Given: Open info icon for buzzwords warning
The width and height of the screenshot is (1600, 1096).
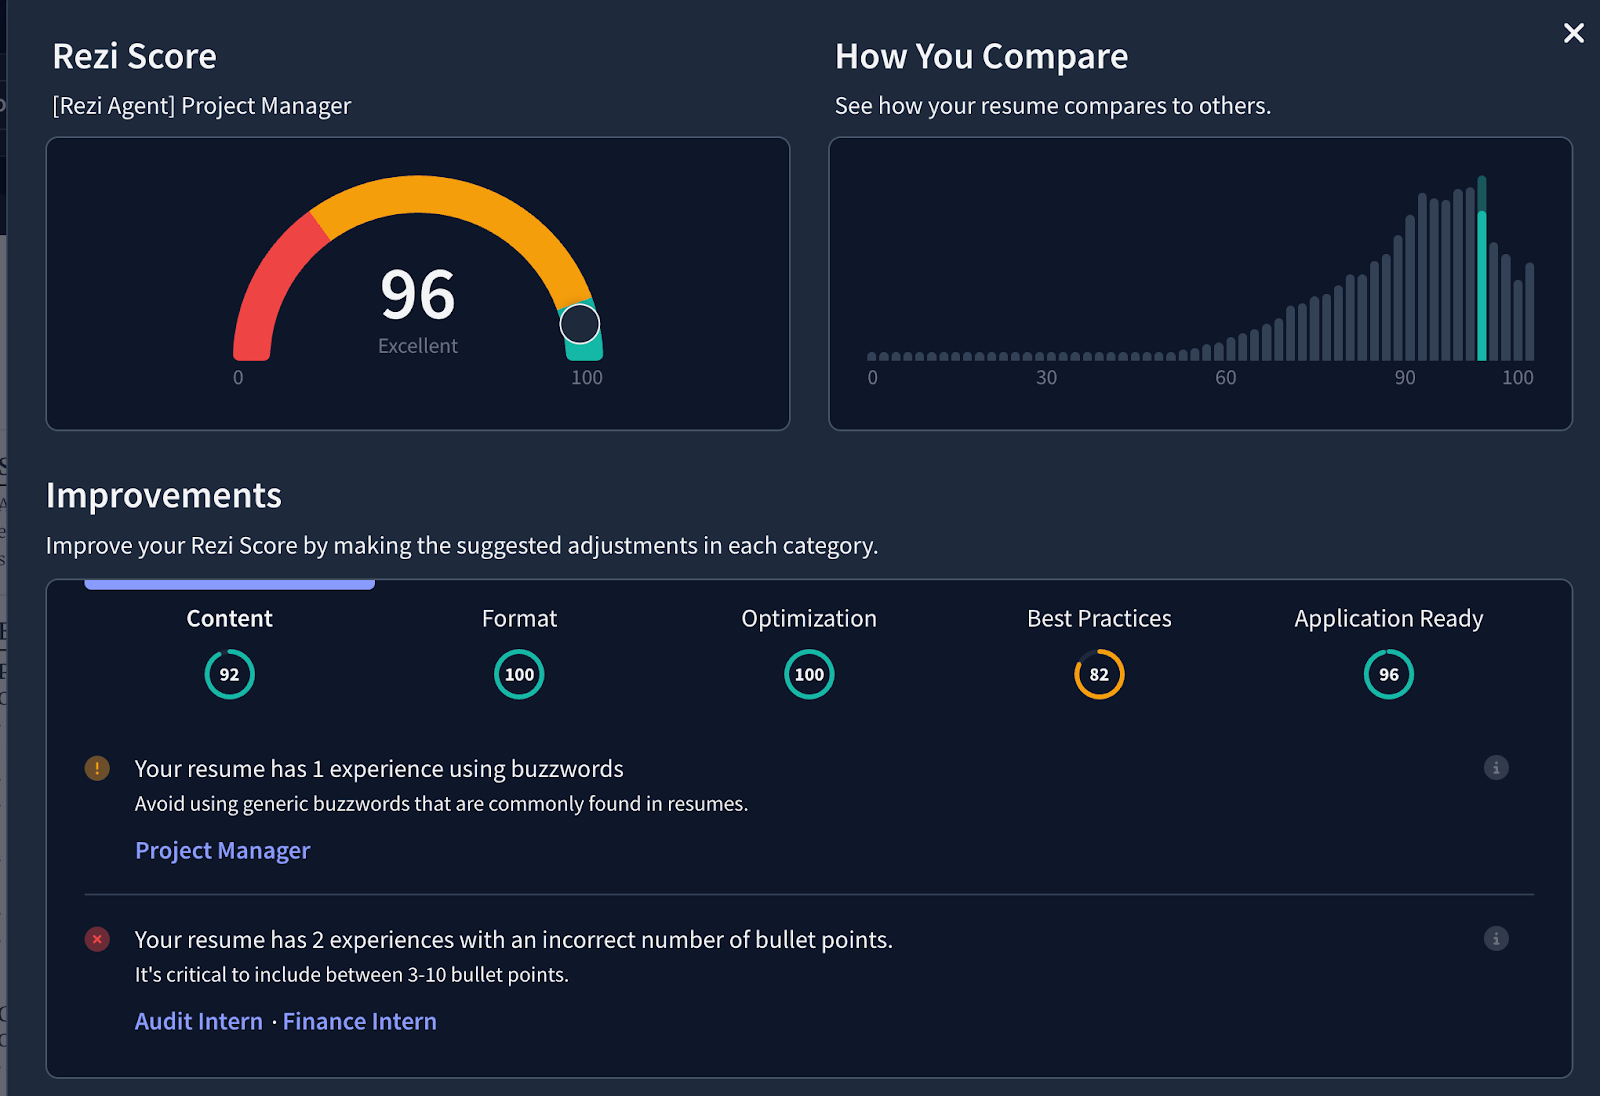Looking at the screenshot, I should 1496,768.
